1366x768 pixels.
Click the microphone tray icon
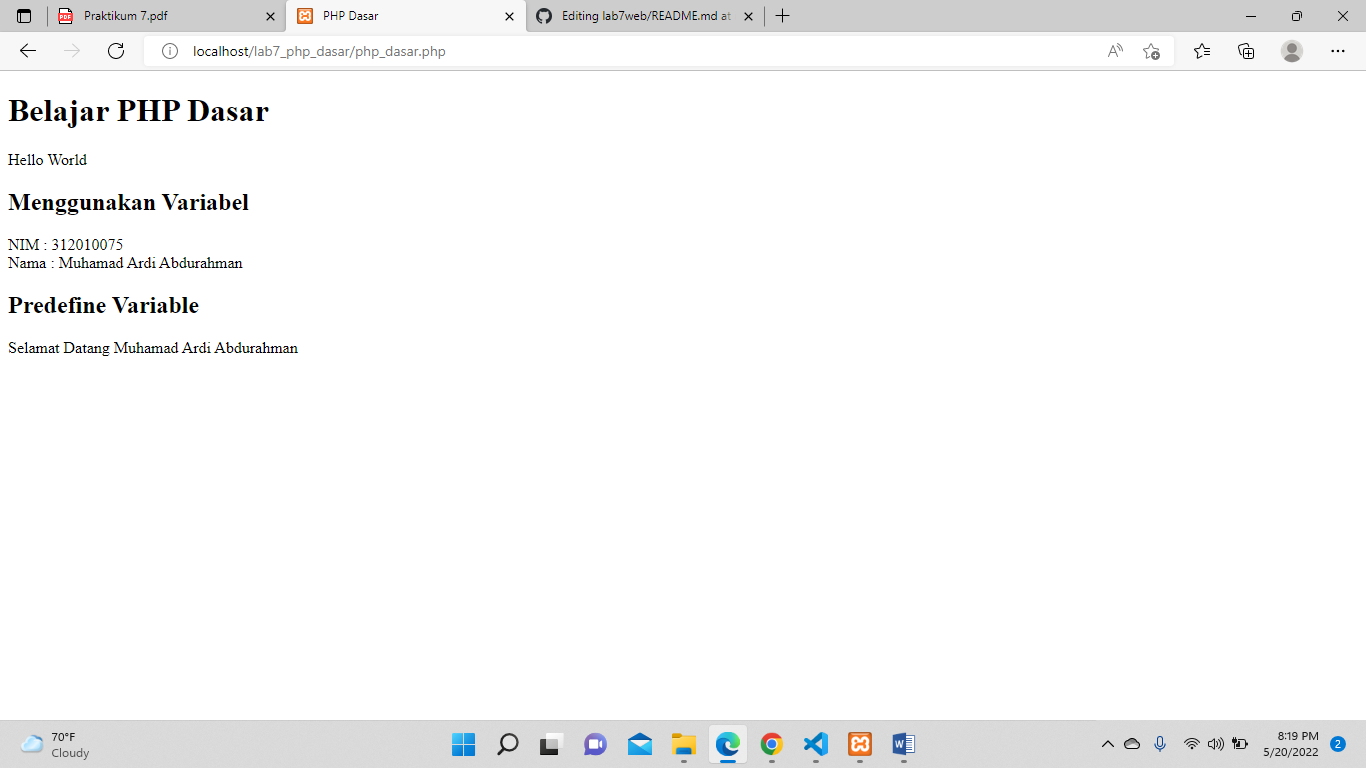[1160, 744]
